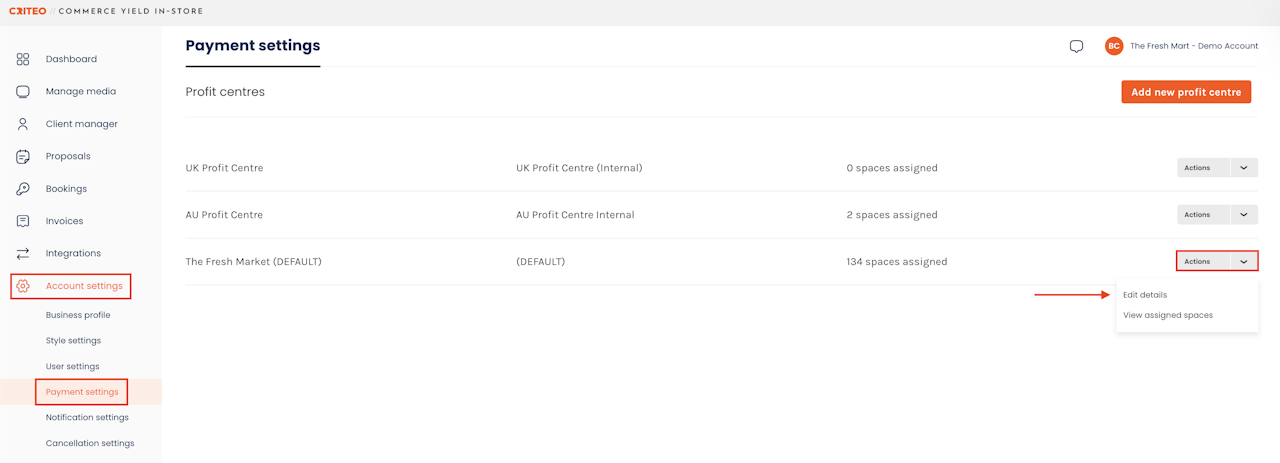Click the Proposals icon in sidebar
Viewport: 1280px width, 463px height.
(23, 156)
